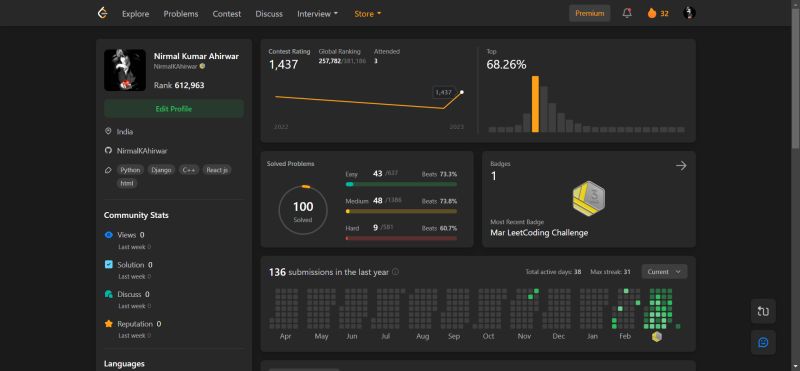Click the Languages heading
800x371 pixels.
[124, 364]
